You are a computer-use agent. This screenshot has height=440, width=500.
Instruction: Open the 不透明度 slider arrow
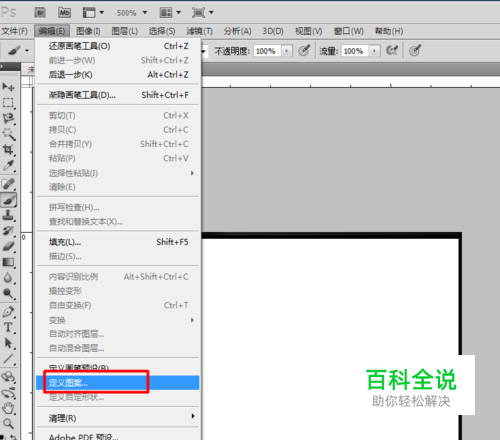coord(287,51)
